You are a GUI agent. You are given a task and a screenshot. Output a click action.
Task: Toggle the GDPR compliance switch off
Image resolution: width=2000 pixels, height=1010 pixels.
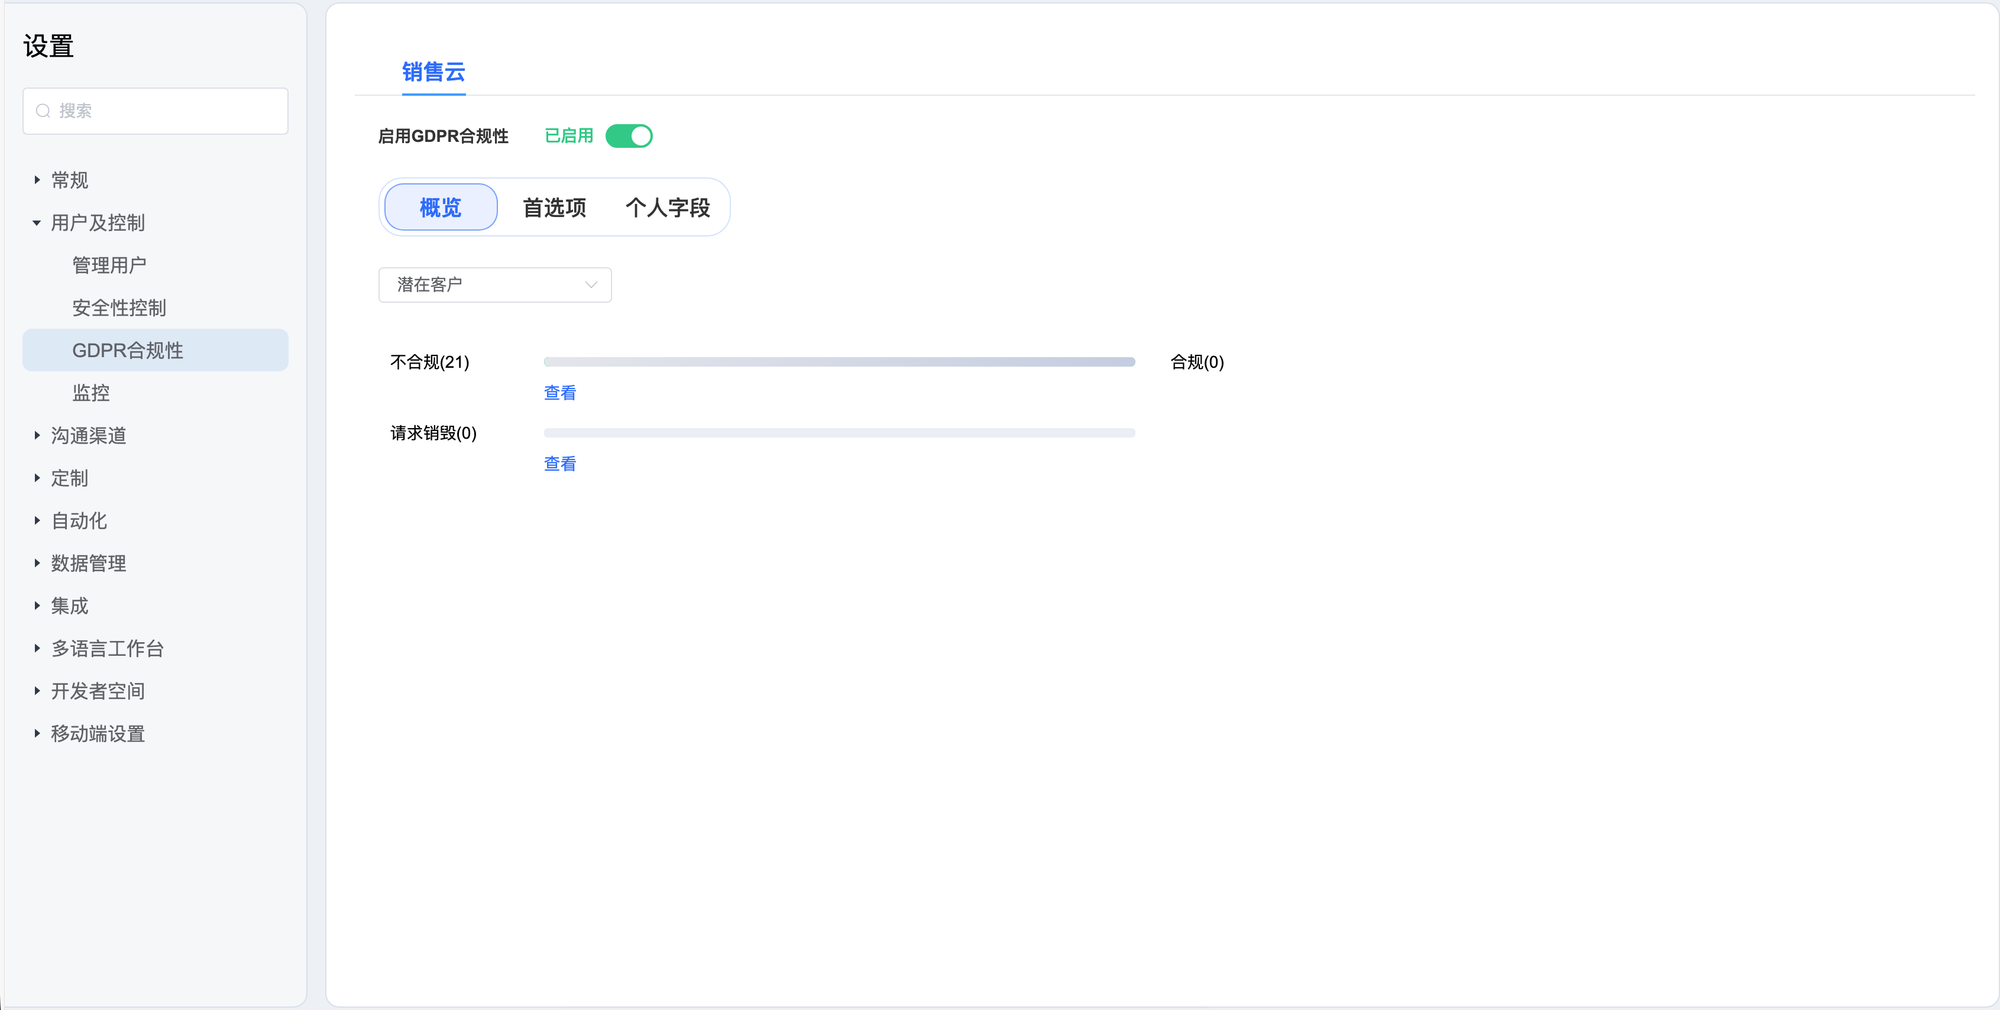[x=629, y=136]
